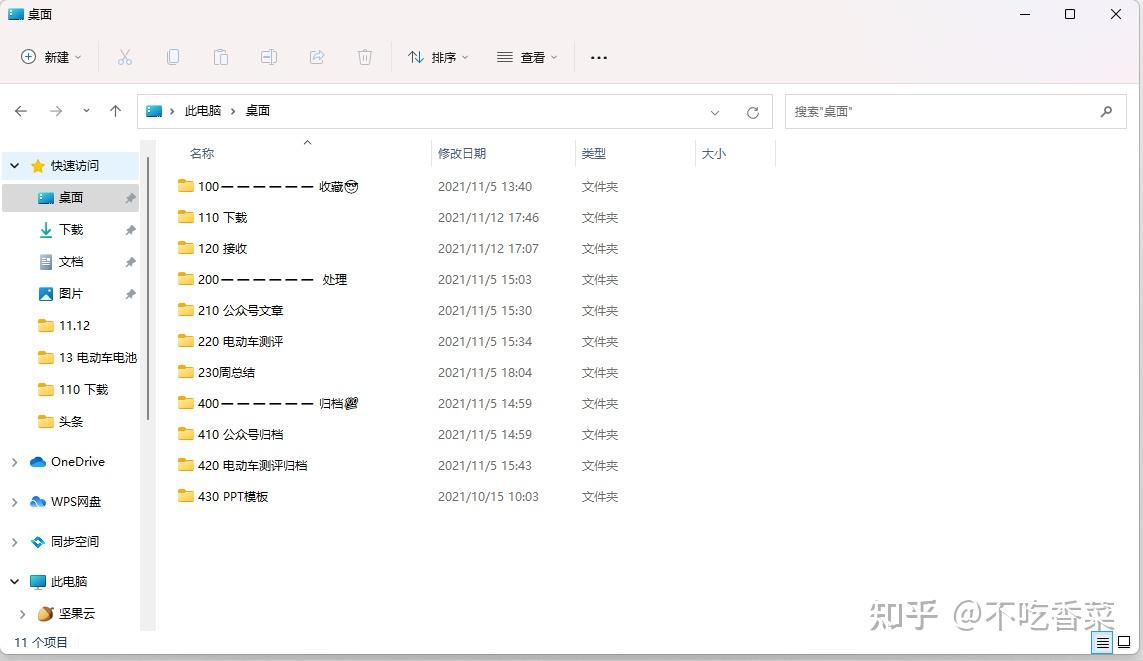Image resolution: width=1143 pixels, height=661 pixels.
Task: Open the 新建 new item dropdown
Action: pos(51,57)
